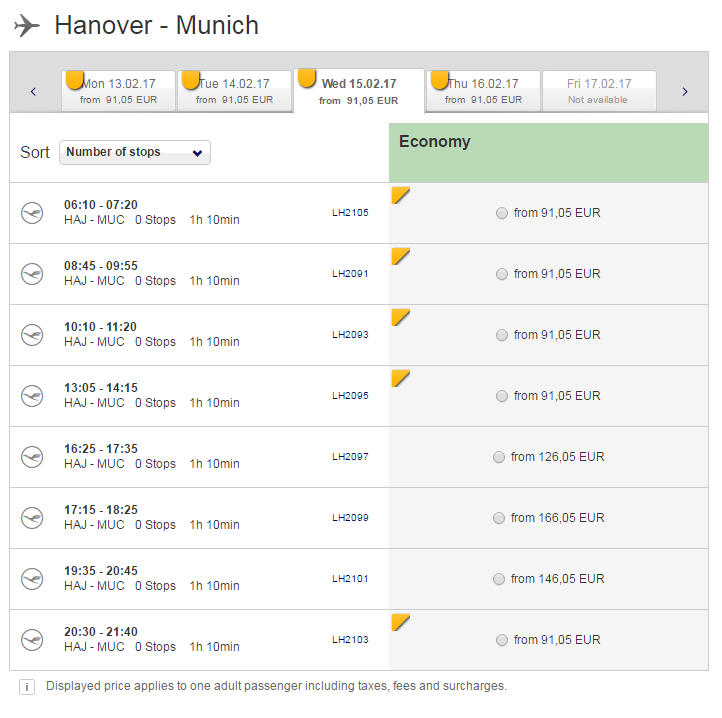Click the airplane icon beside Hanover - Munich
This screenshot has height=718, width=722.
pos(27,26)
